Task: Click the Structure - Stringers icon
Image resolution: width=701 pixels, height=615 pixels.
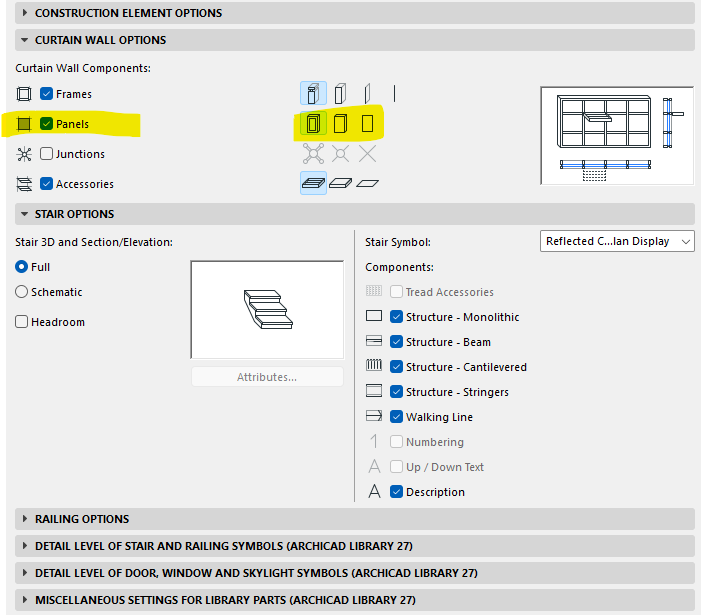Action: point(374,391)
